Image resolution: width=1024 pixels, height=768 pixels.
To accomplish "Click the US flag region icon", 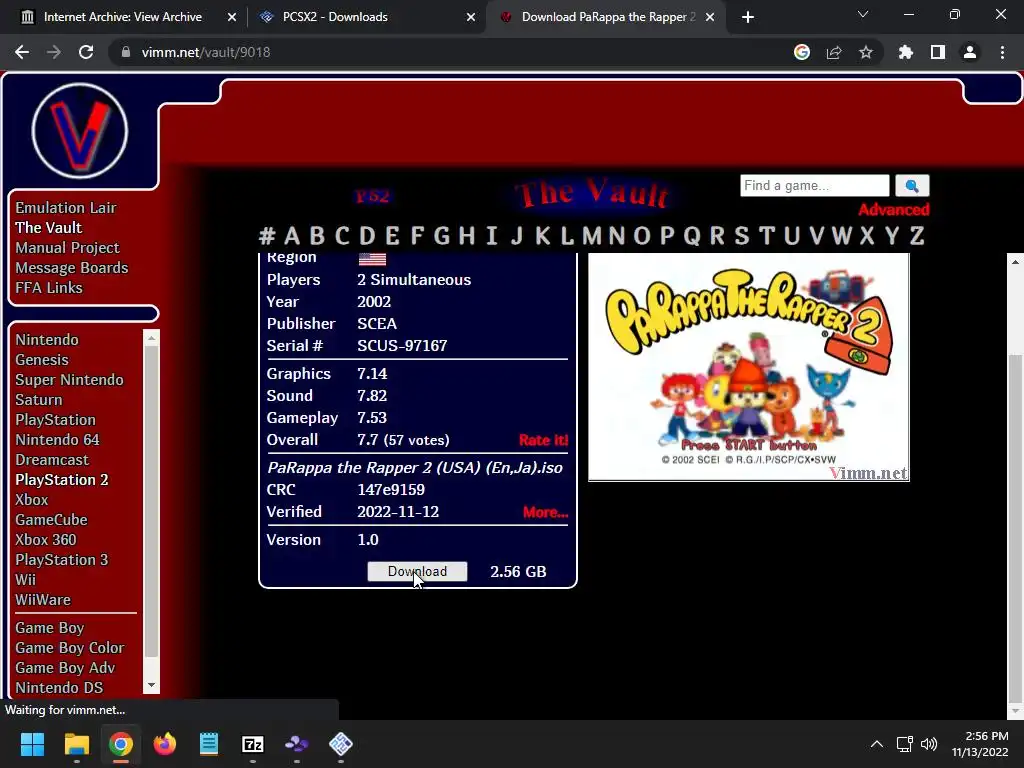I will tap(372, 259).
